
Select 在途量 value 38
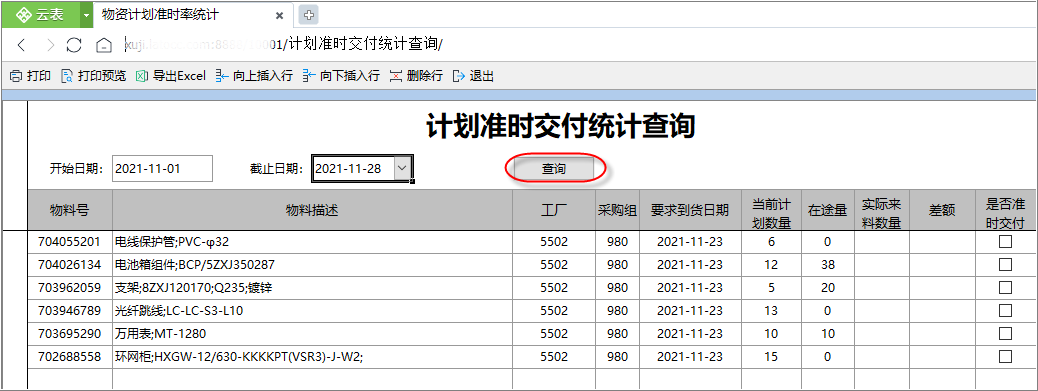pyautogui.click(x=828, y=265)
